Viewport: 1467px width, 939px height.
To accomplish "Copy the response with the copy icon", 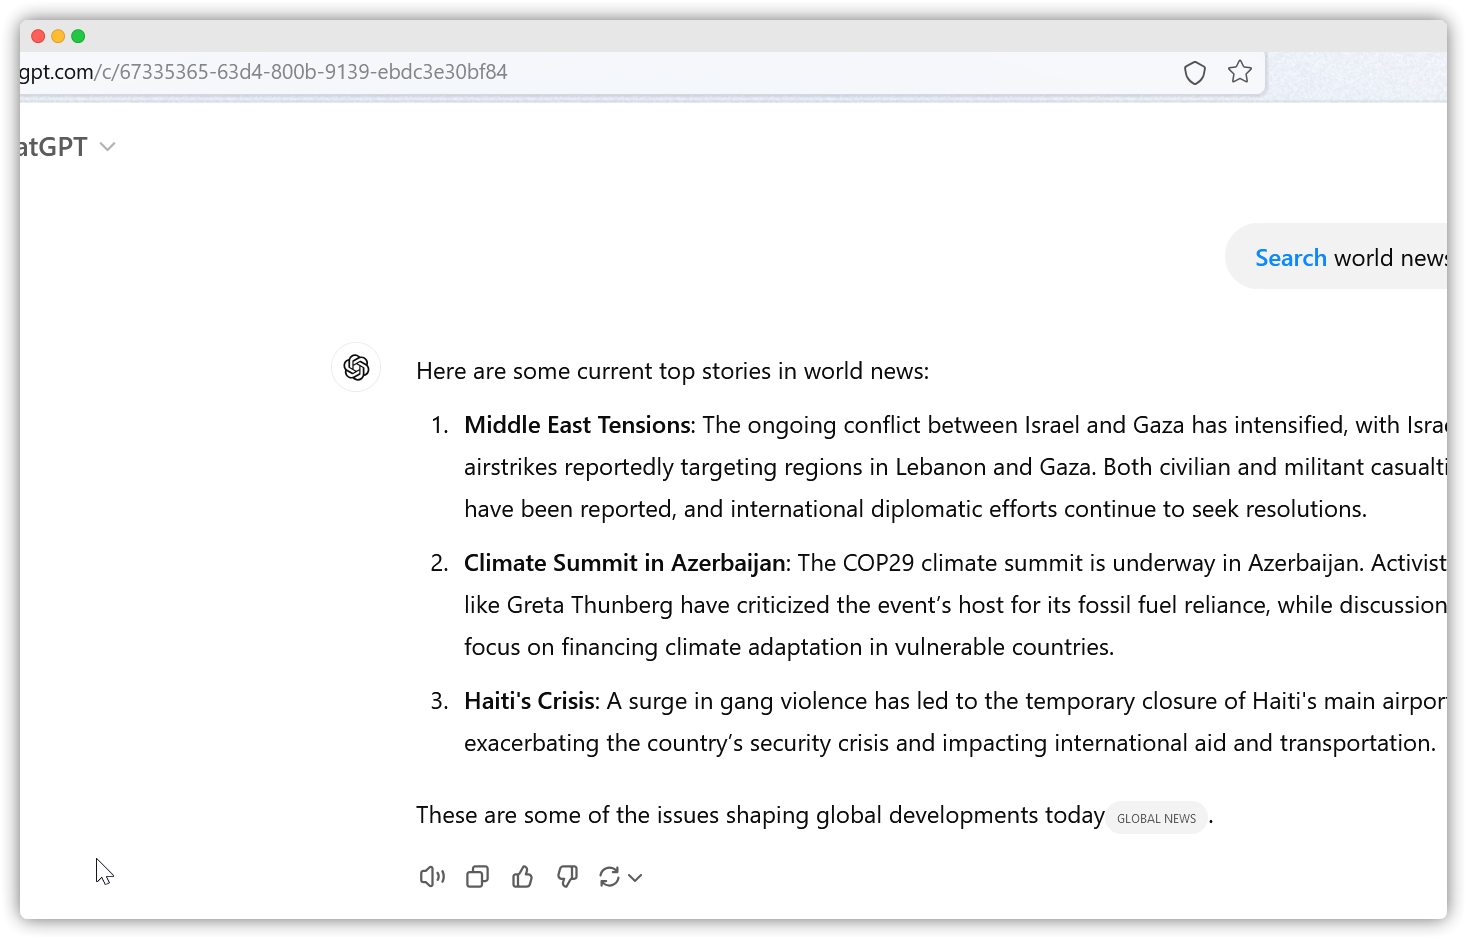I will [x=477, y=877].
